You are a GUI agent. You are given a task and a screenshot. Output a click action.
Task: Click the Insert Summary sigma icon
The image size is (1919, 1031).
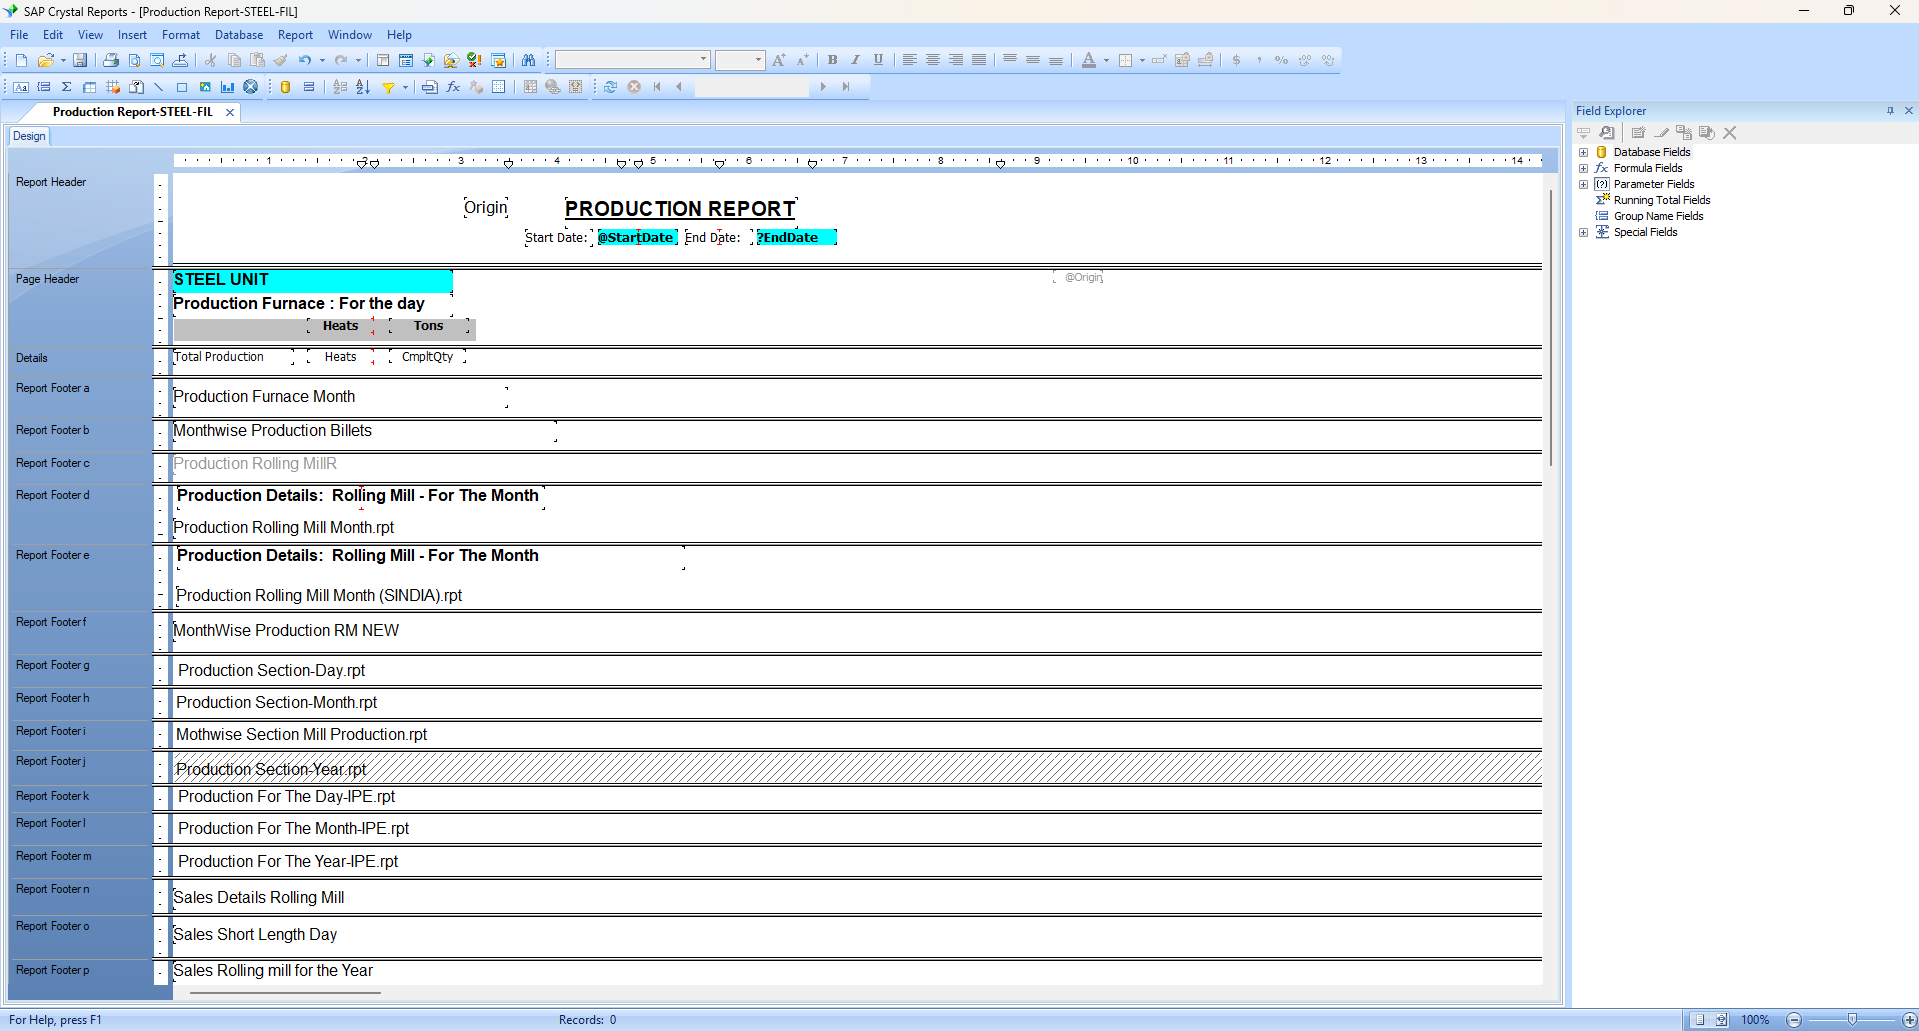point(67,87)
